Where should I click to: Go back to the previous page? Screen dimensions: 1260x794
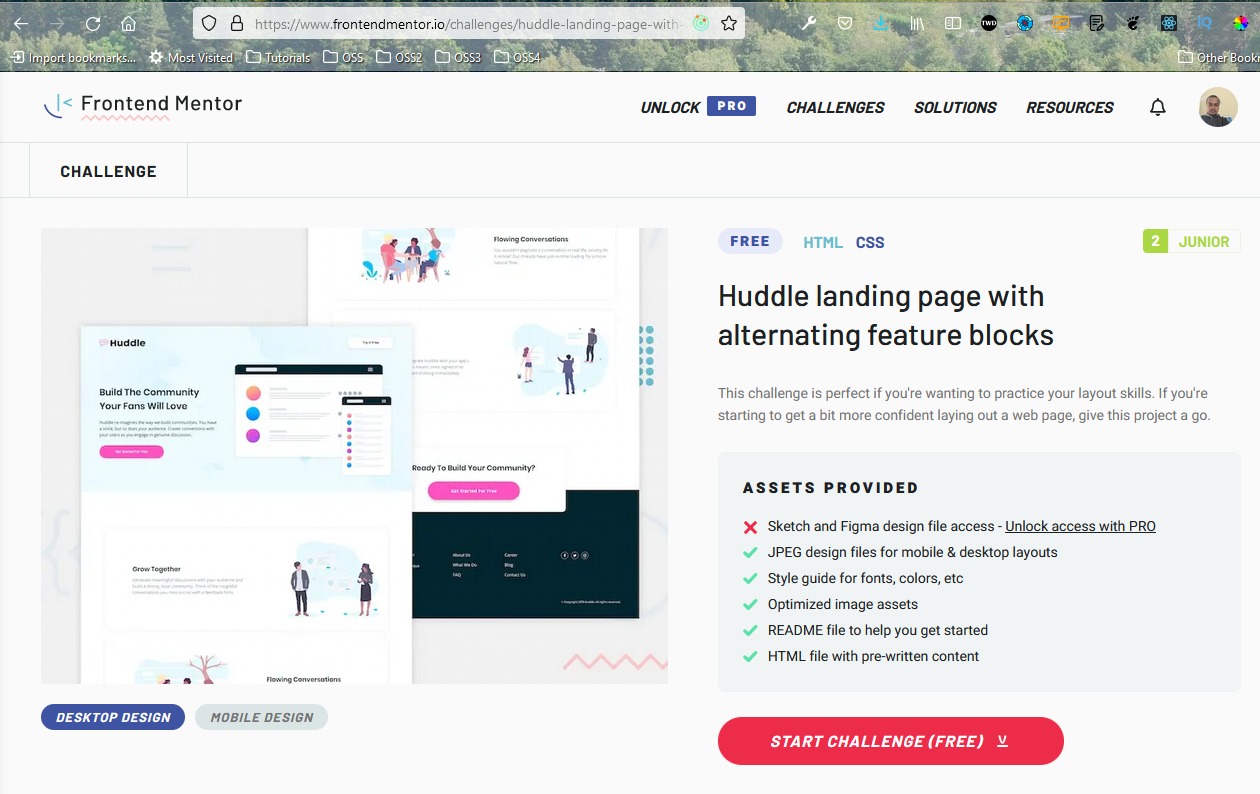20,23
